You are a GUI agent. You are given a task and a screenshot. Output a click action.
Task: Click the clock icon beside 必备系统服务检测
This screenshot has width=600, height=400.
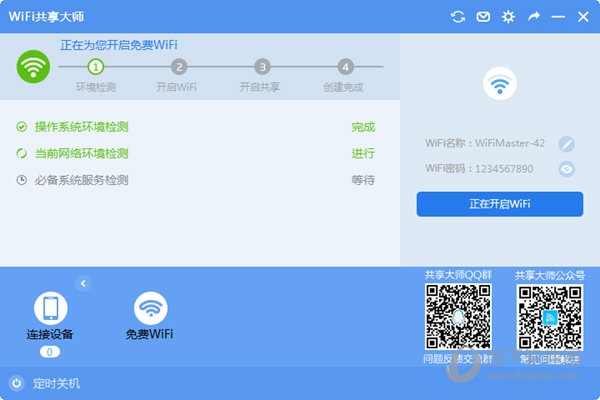click(21, 180)
